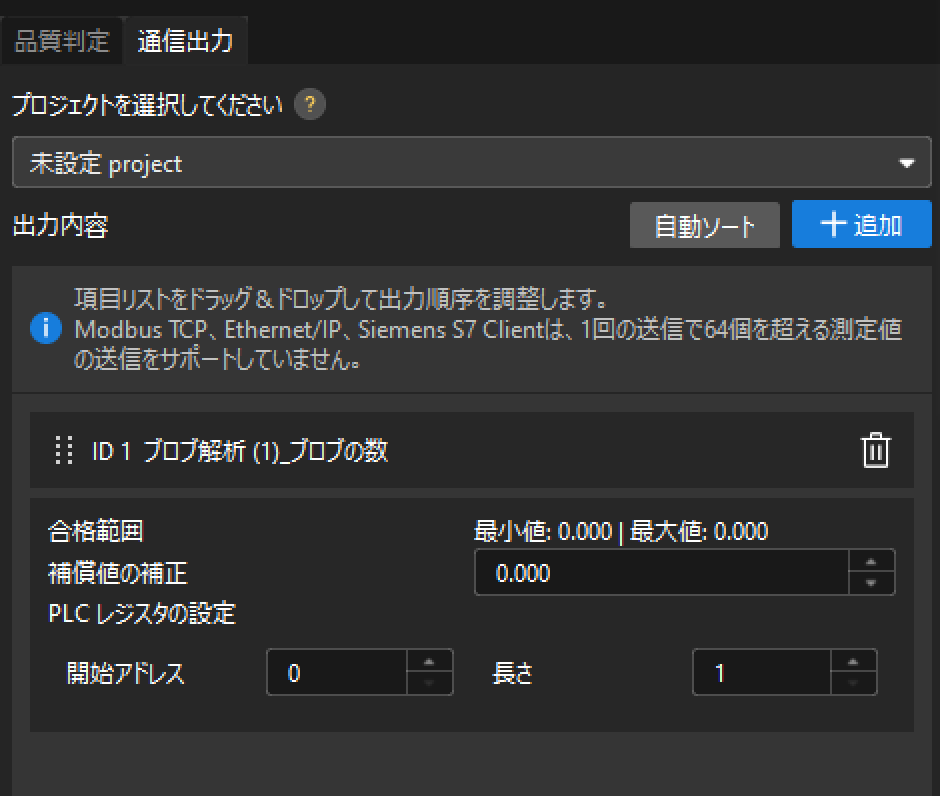
Task: Decrease the 長さ value
Action: point(853,683)
